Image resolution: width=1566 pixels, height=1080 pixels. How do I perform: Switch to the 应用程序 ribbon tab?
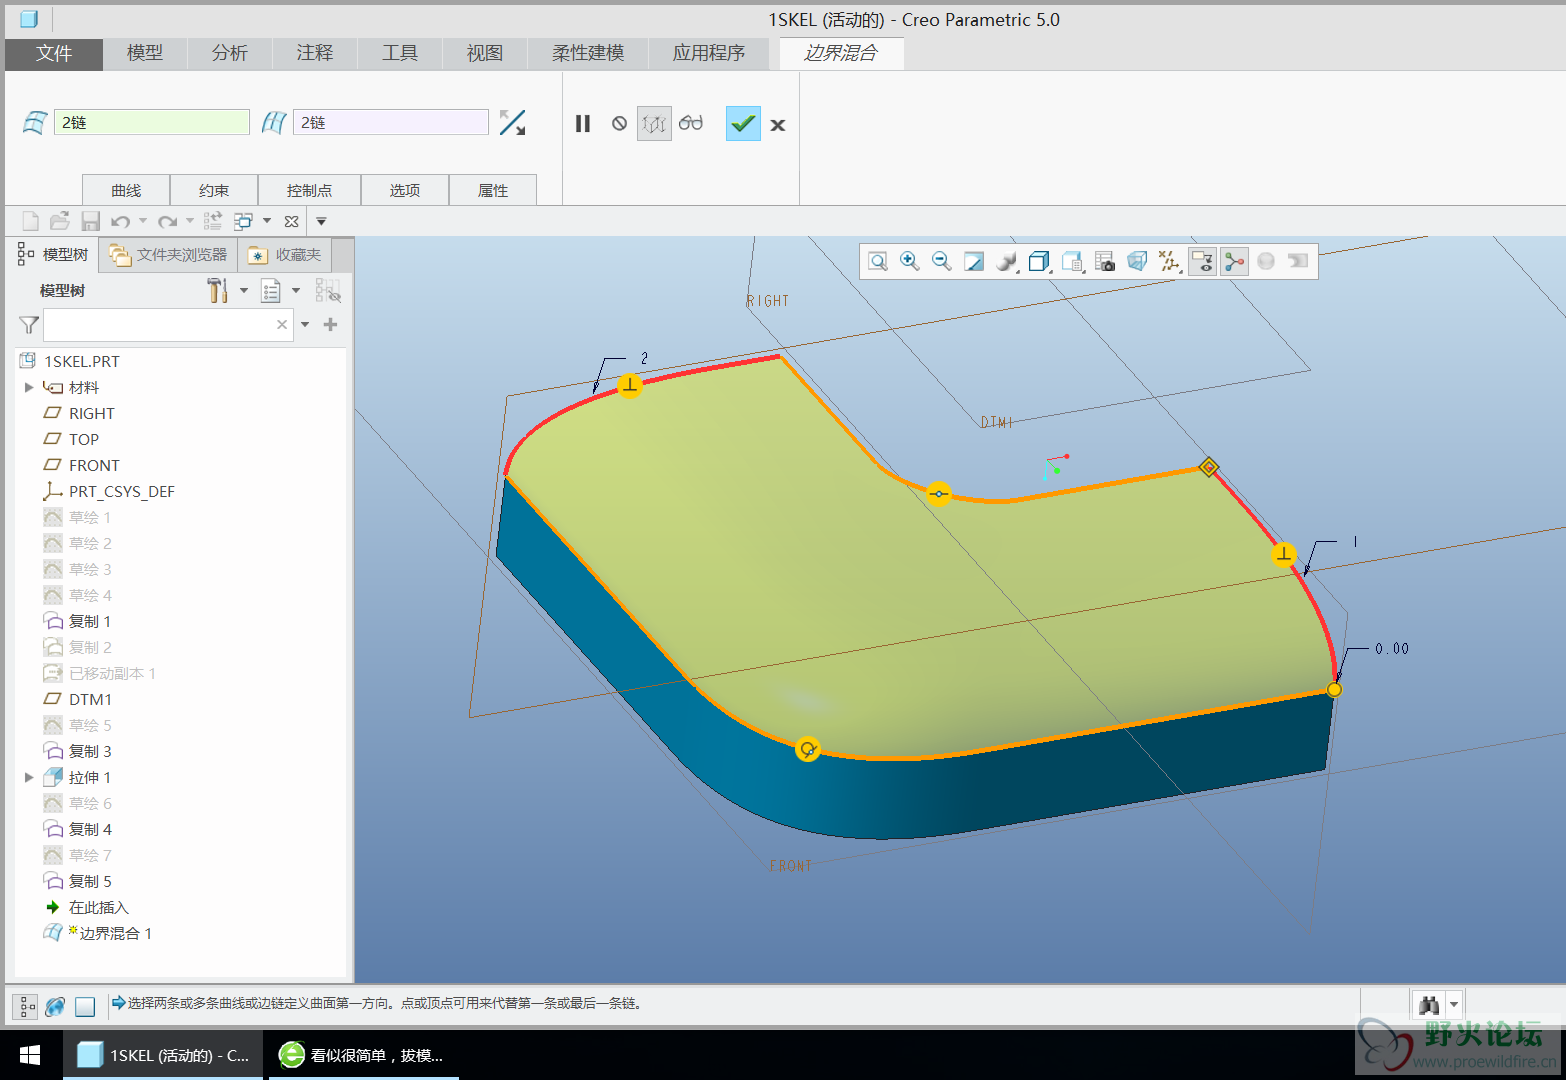point(709,54)
